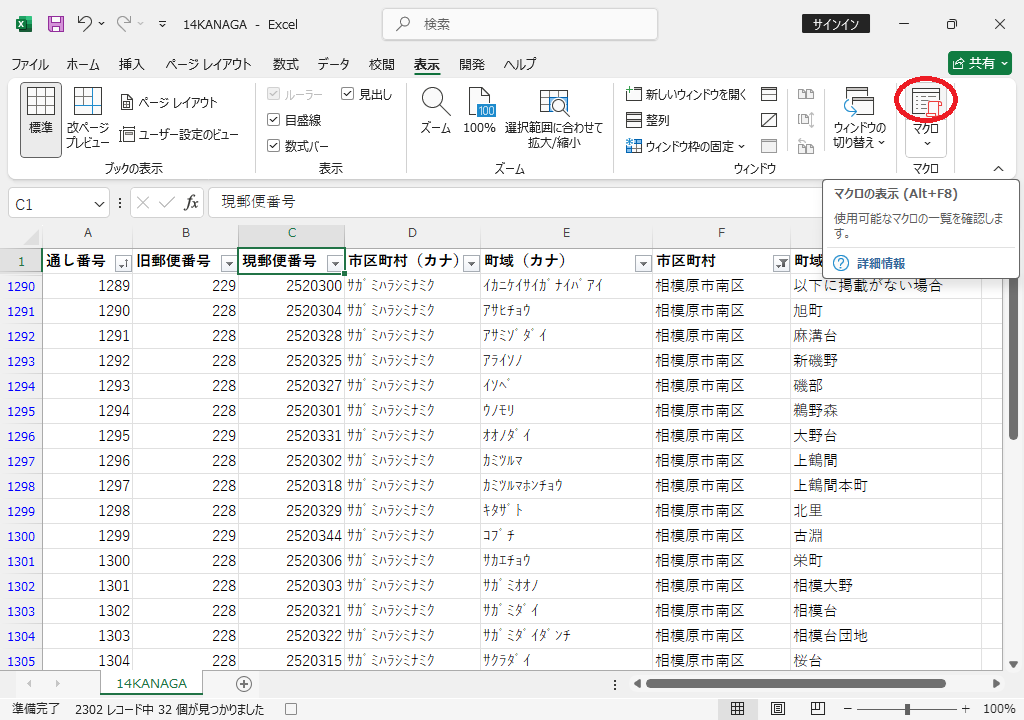Open the ページレイアウト ribbon tab

tap(208, 64)
